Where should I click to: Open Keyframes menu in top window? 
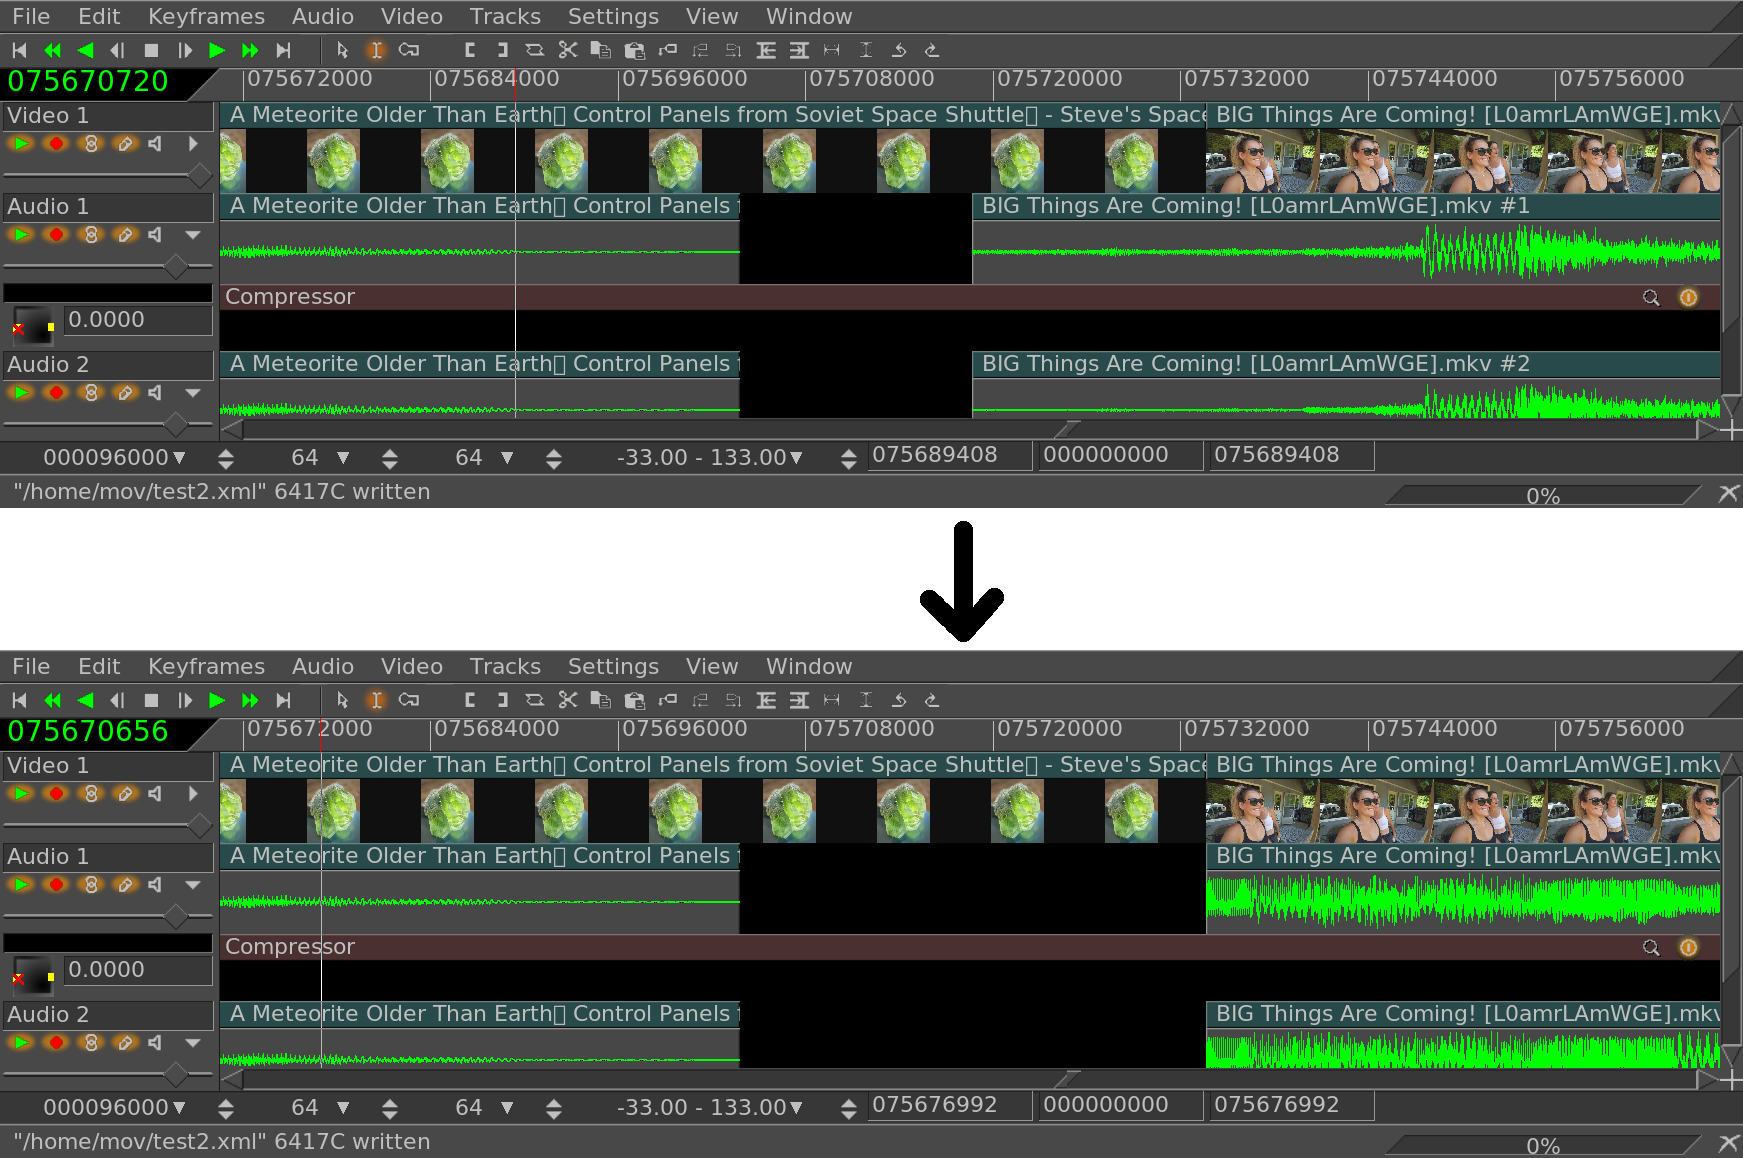coord(206,17)
